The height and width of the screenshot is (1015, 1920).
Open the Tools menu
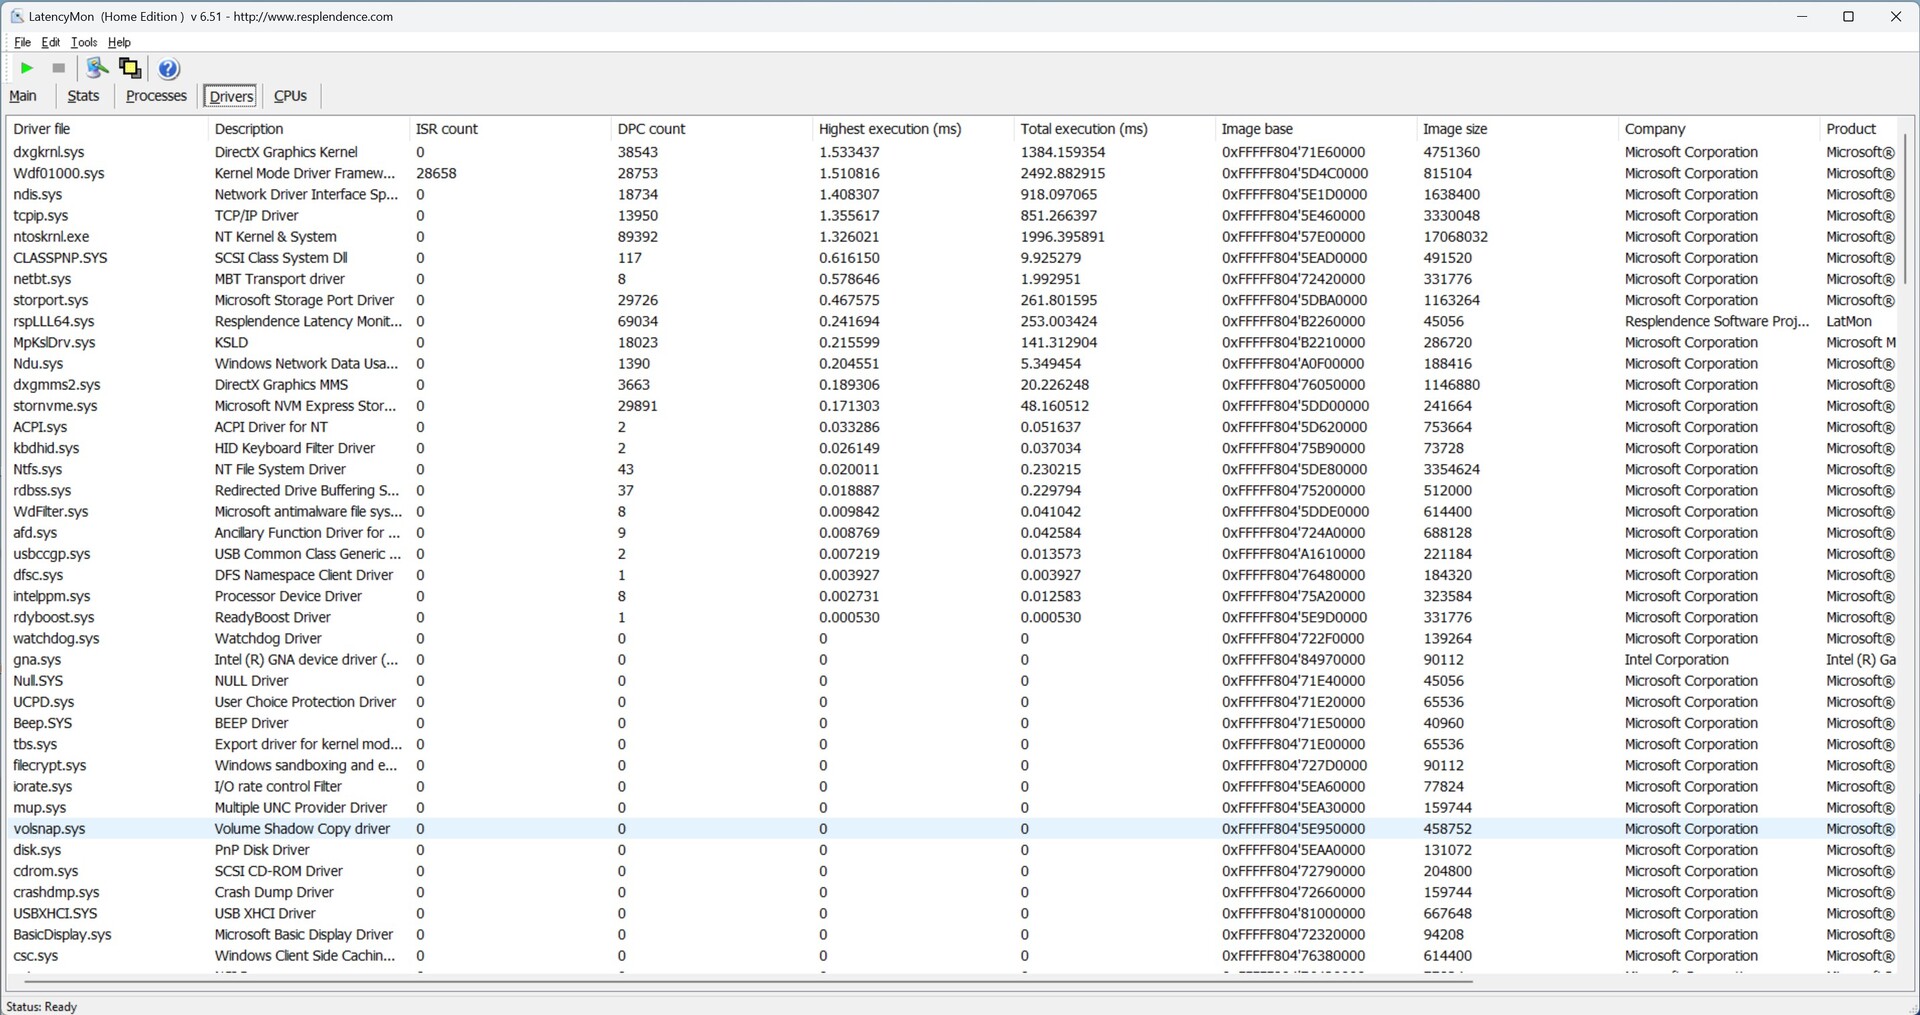pos(84,42)
